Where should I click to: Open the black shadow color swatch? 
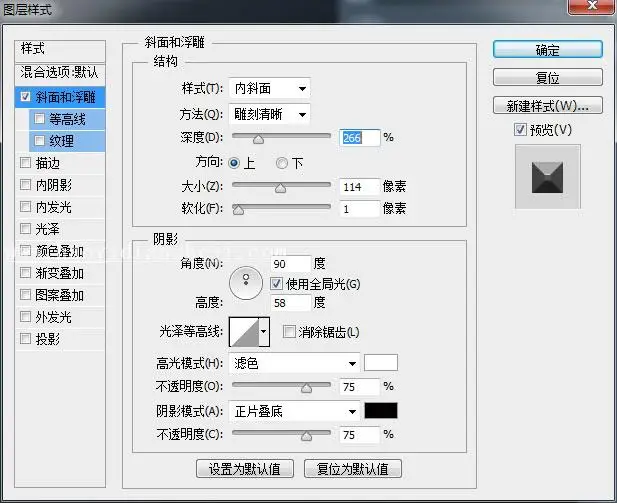381,411
